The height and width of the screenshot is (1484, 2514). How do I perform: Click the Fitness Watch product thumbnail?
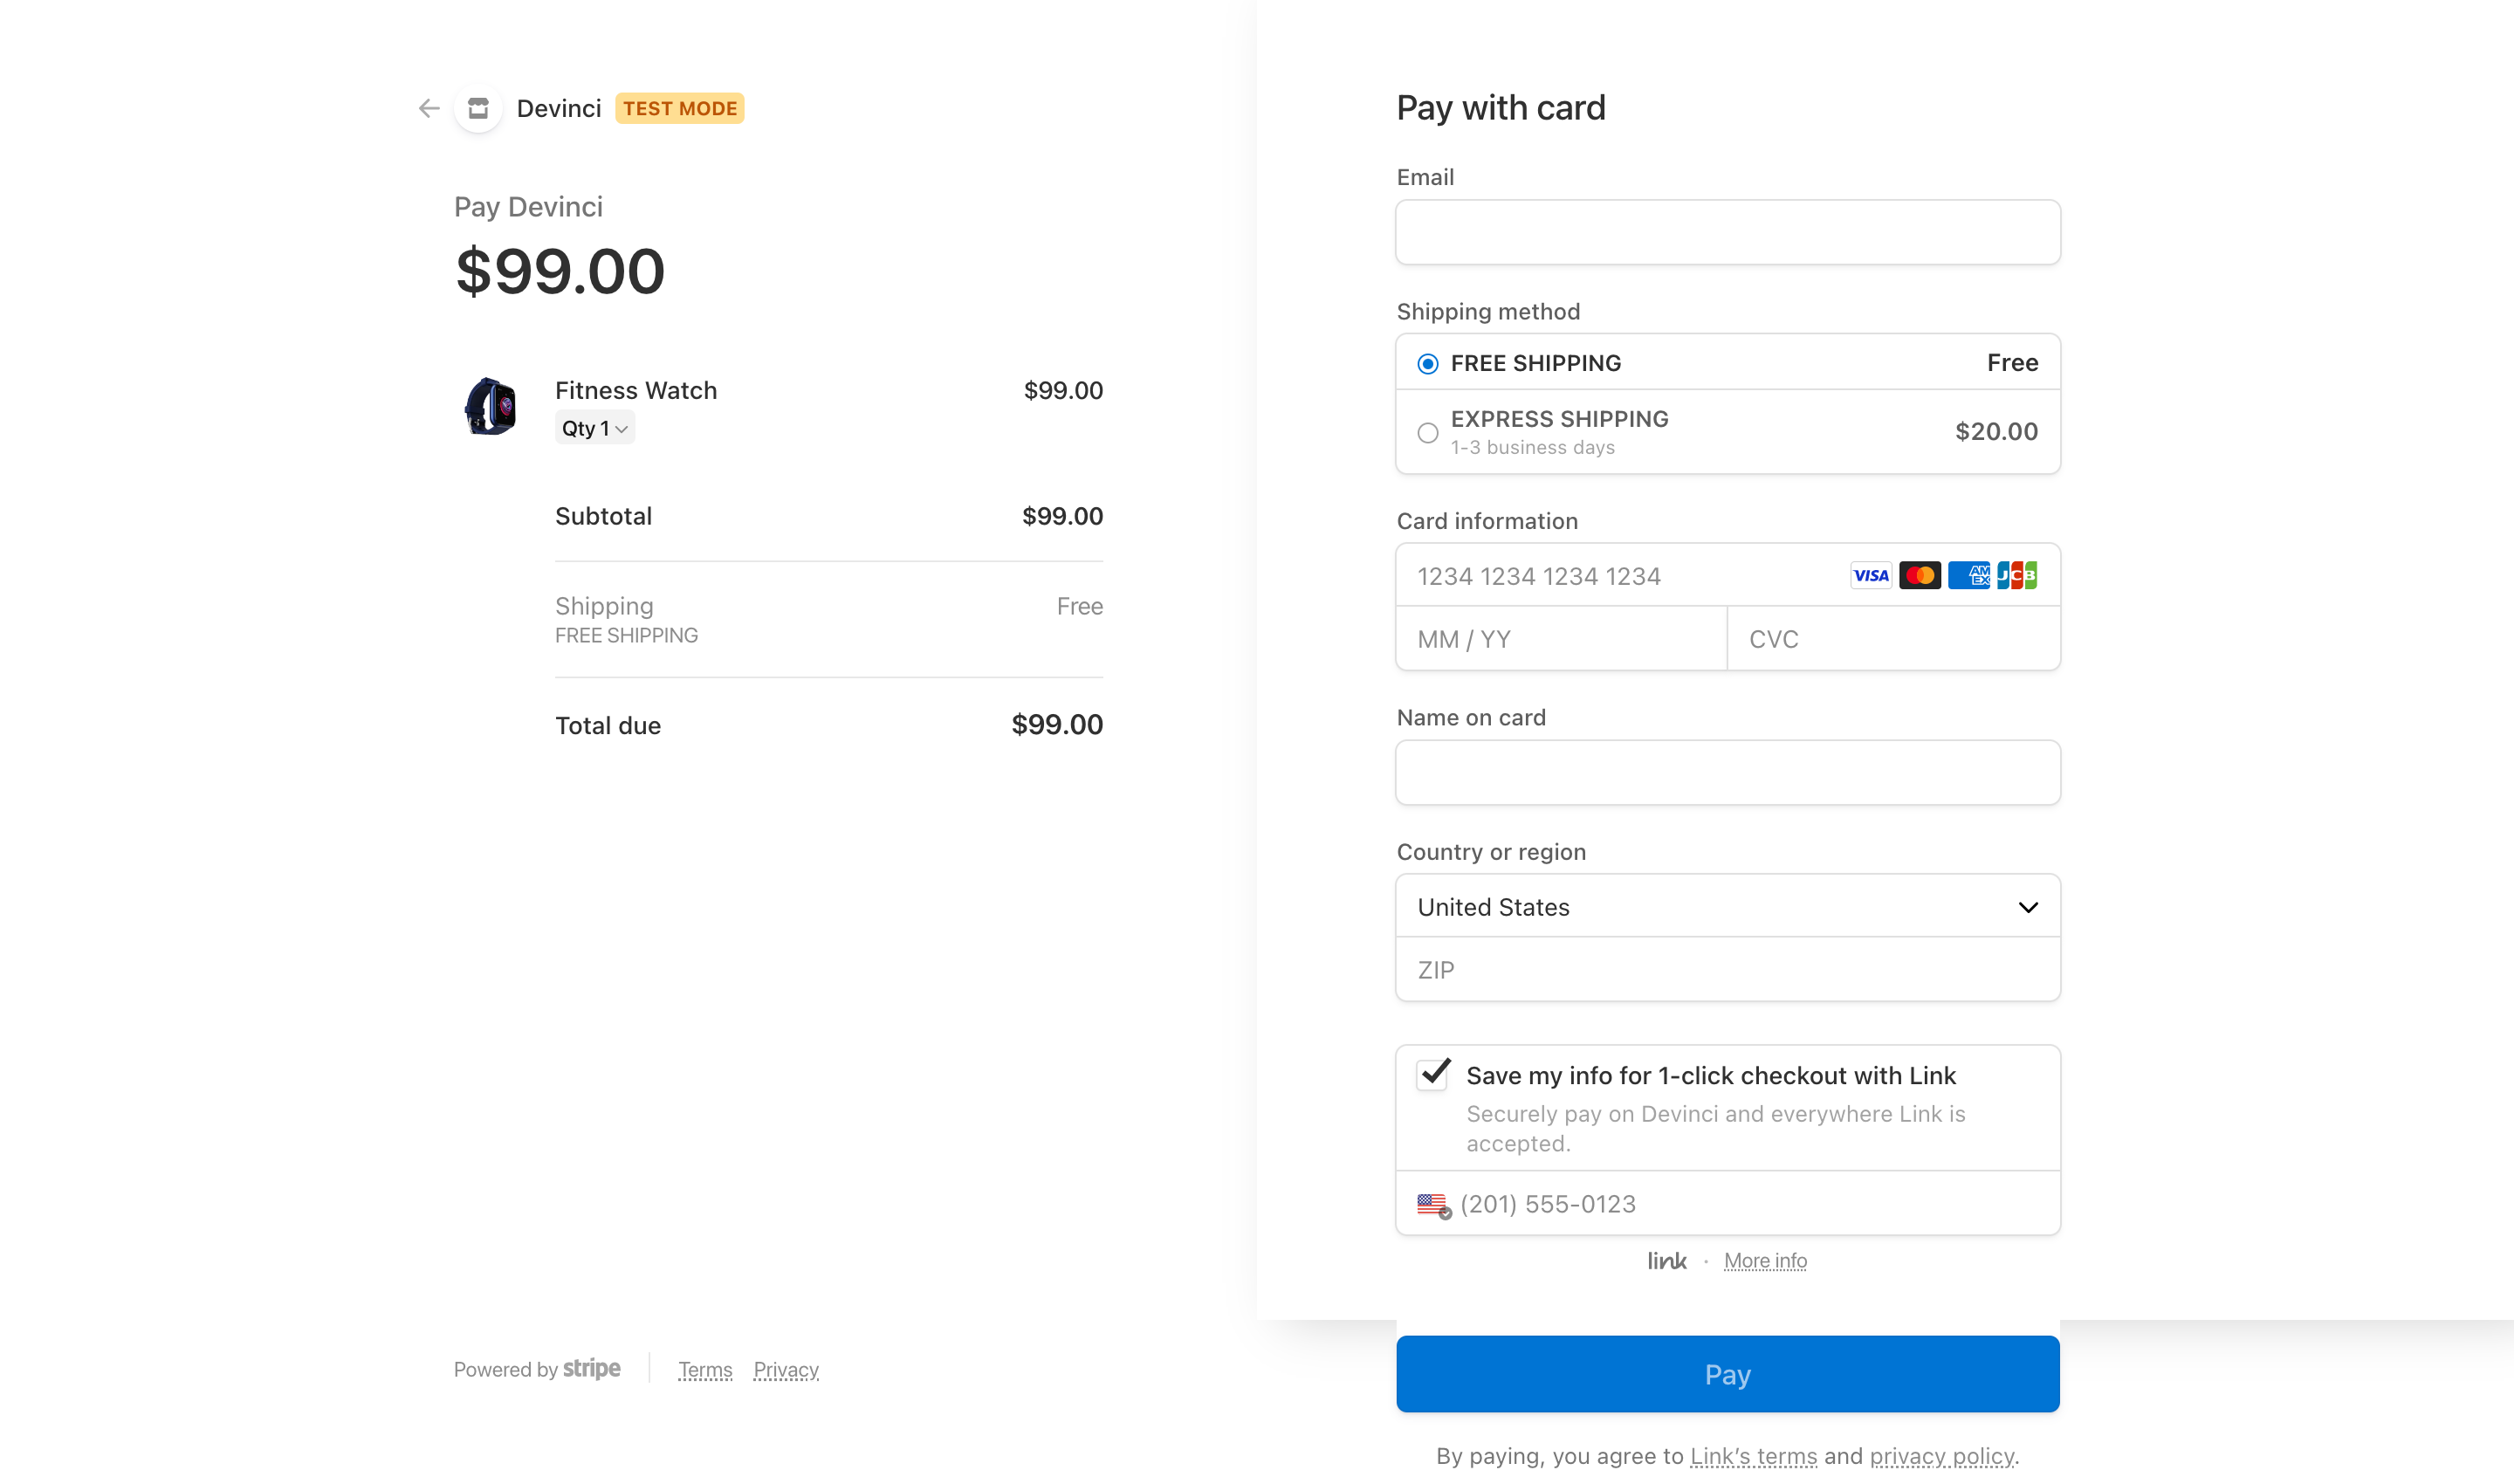point(492,406)
